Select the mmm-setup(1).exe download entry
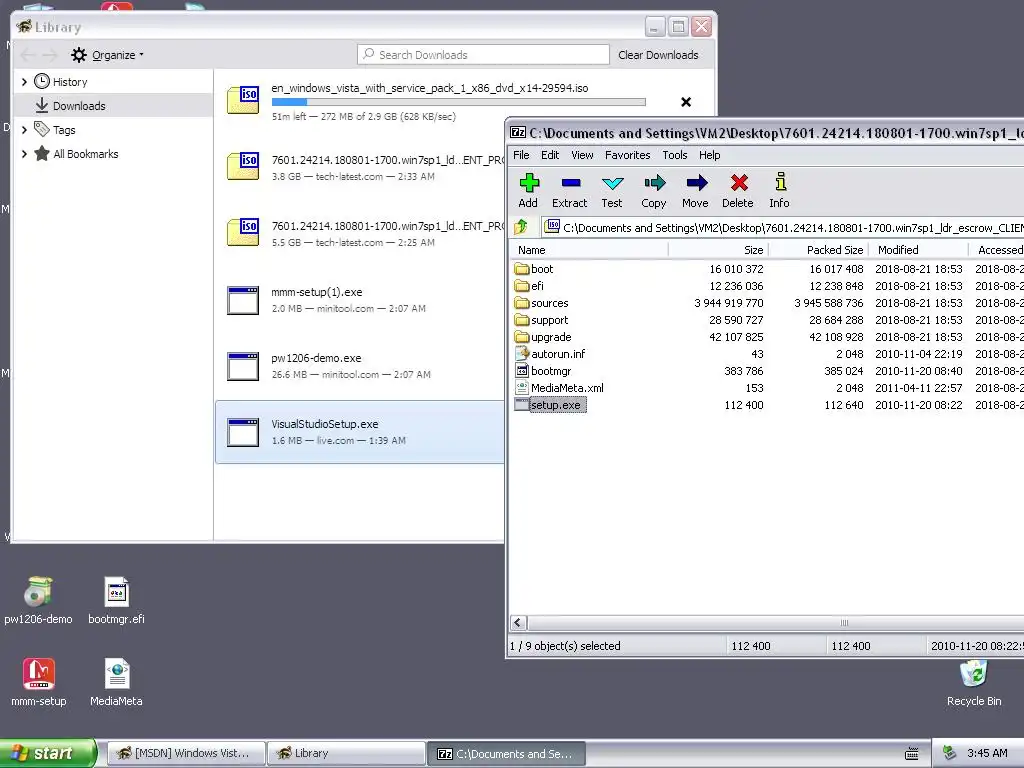 pos(360,300)
